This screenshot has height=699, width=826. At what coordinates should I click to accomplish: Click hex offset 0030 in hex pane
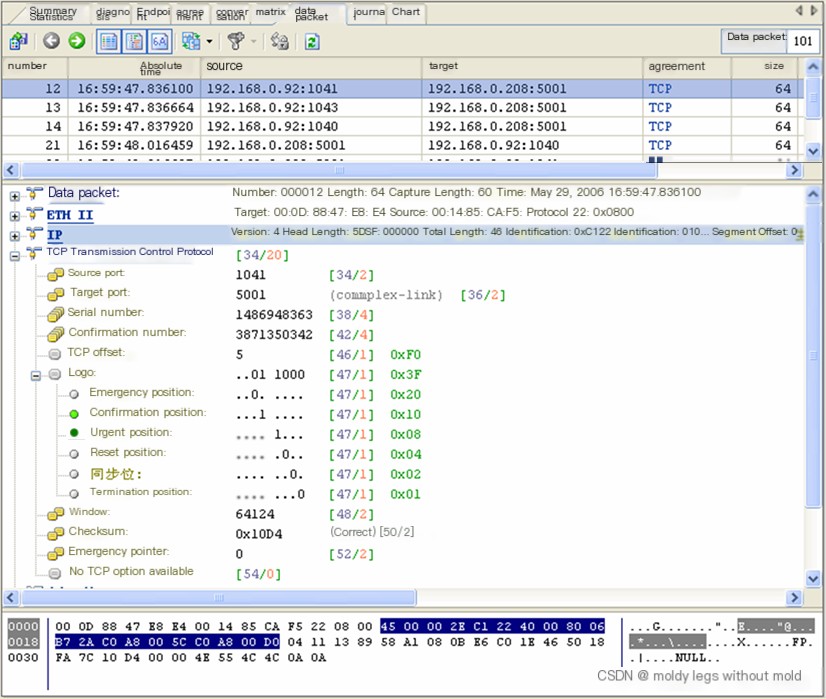tap(23, 658)
